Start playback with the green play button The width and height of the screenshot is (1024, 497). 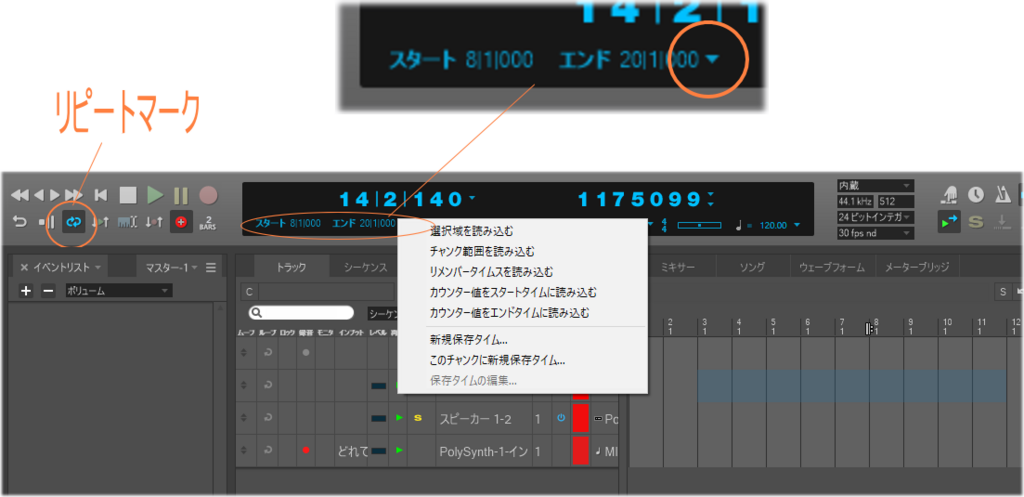[155, 195]
